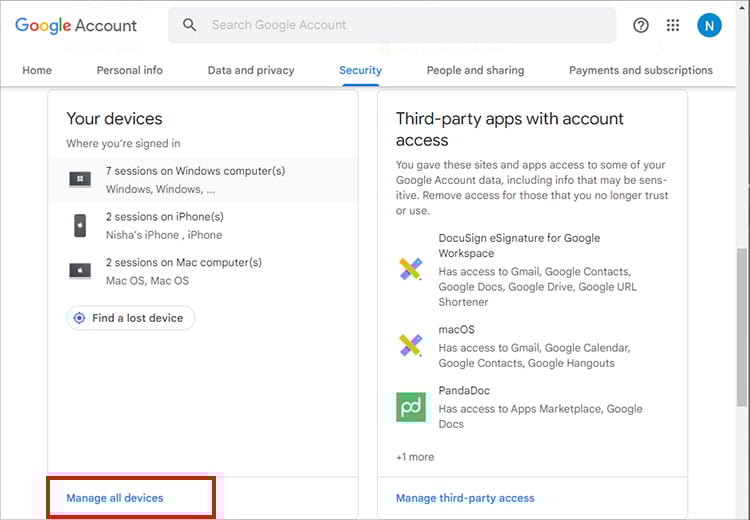Click the iPhone device icon
Viewport: 750px width, 520px height.
80,226
